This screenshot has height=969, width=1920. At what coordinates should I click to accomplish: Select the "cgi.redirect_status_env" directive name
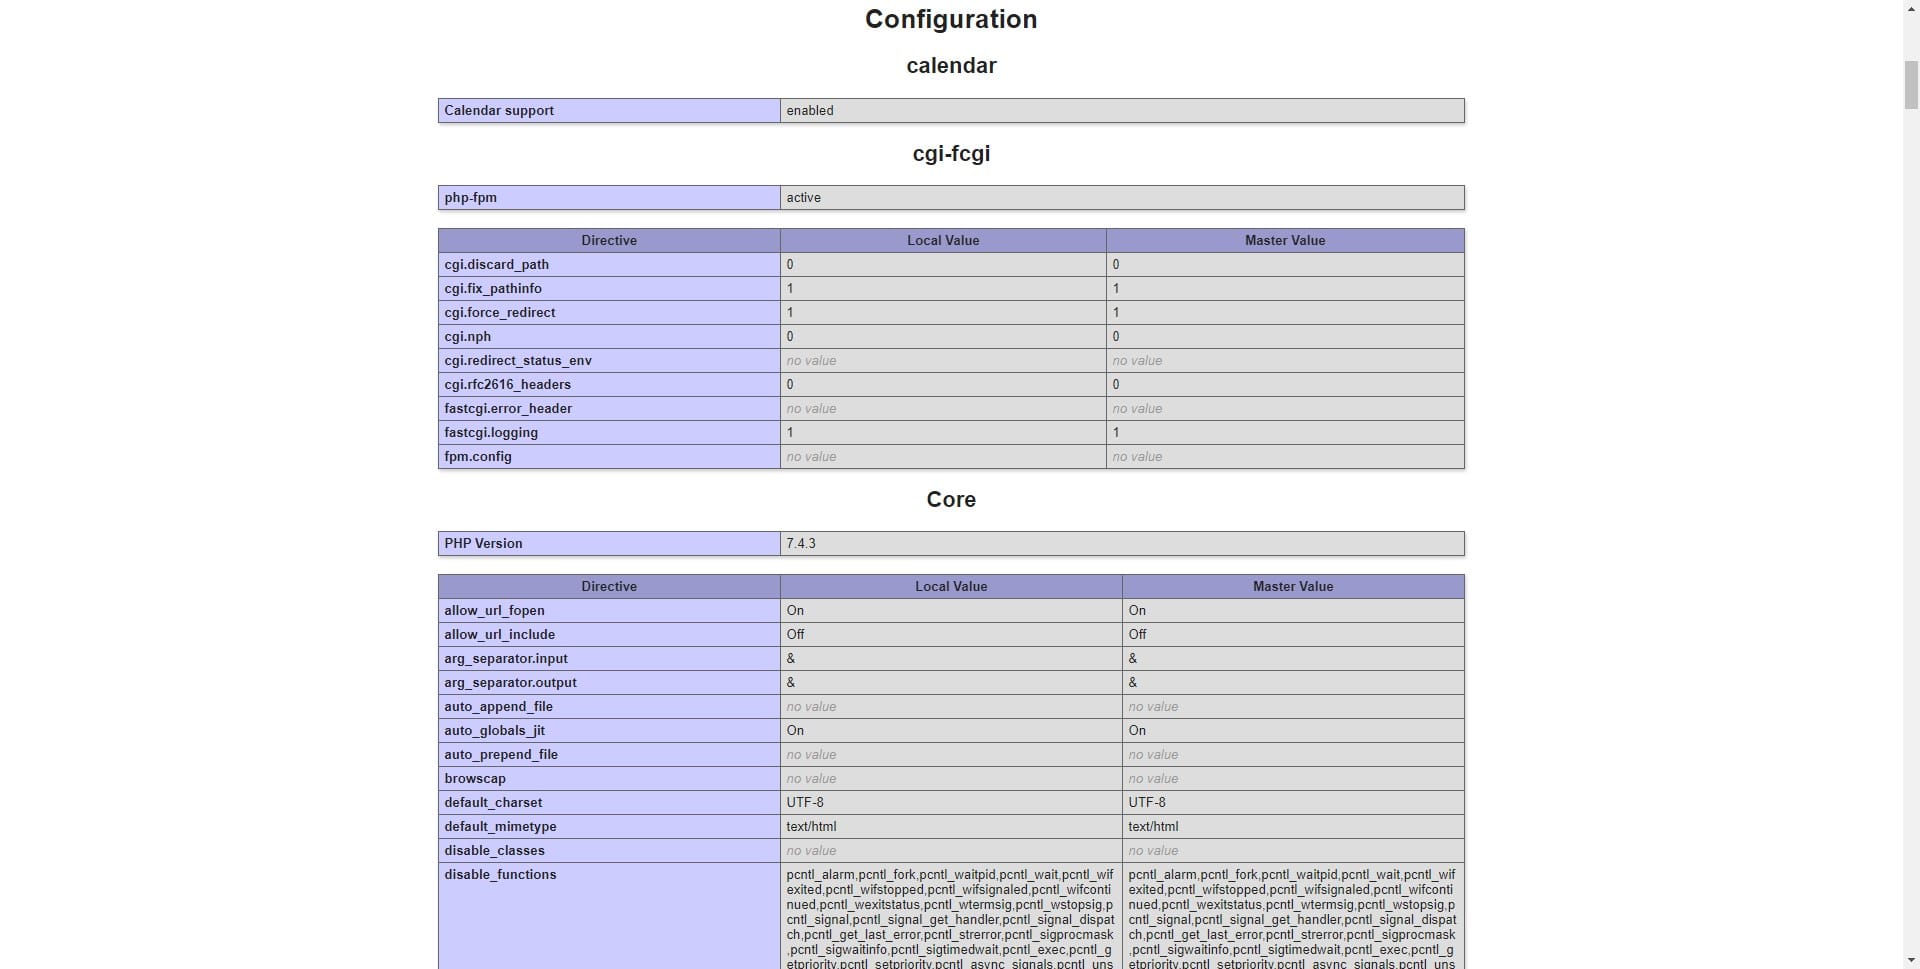coord(518,361)
